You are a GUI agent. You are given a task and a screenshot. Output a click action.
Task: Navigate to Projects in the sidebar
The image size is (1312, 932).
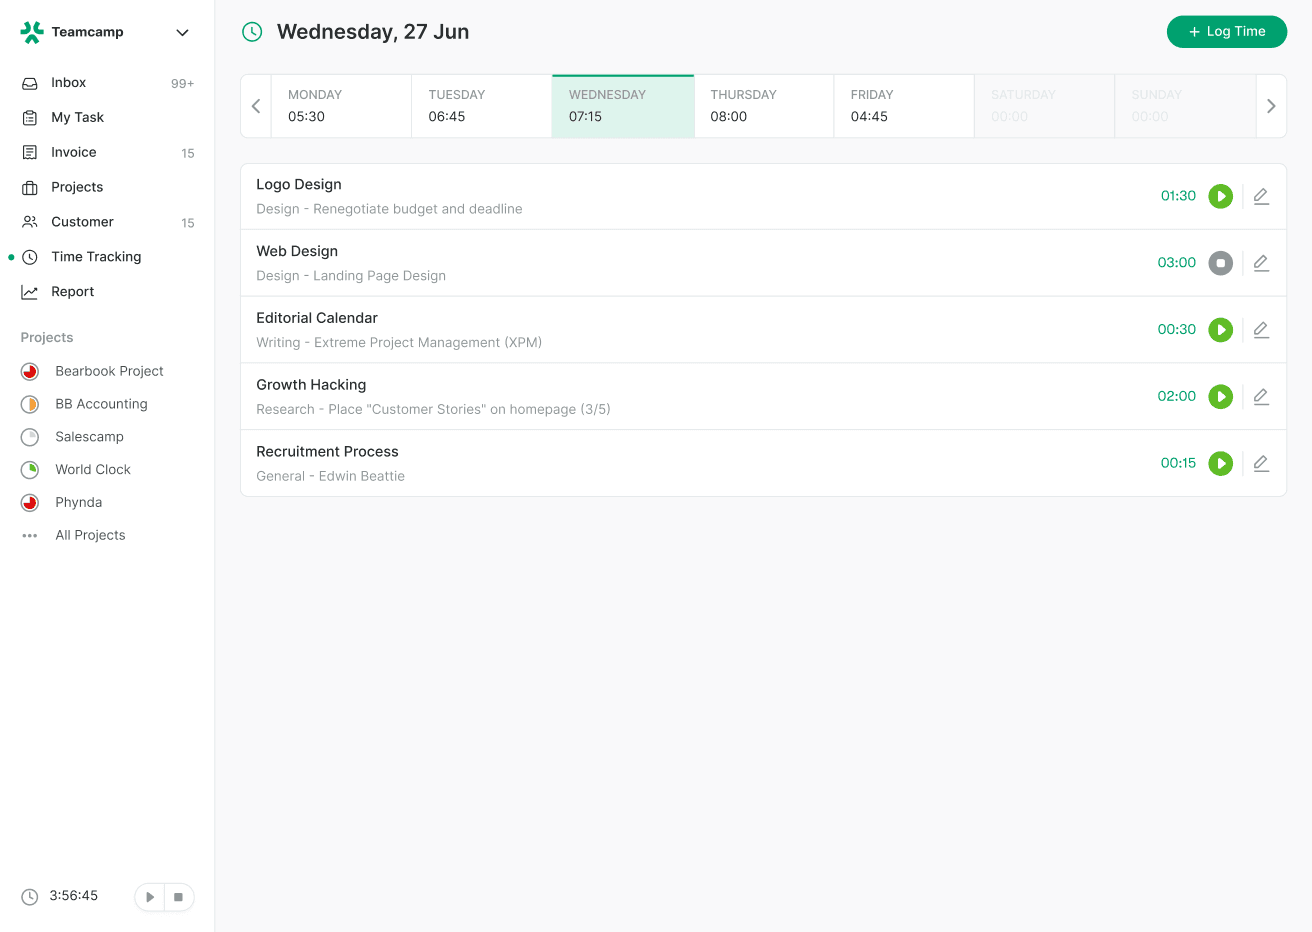(x=78, y=187)
